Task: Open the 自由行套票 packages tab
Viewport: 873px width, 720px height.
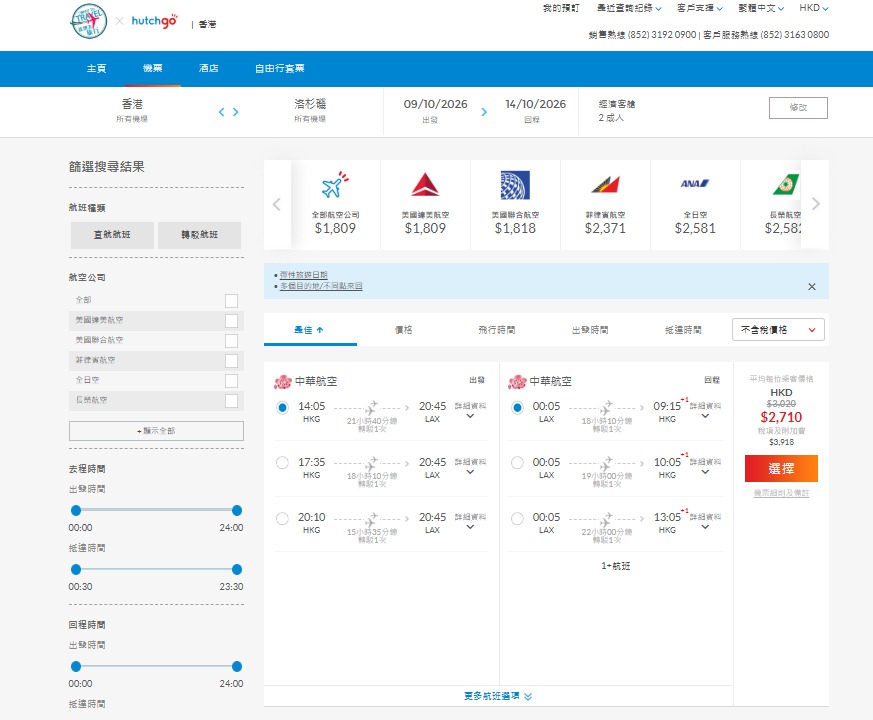Action: 279,68
